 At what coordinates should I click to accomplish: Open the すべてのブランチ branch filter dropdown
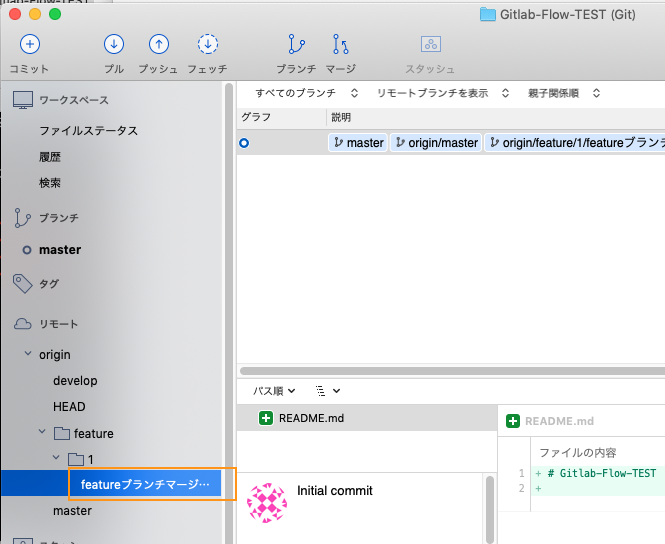click(x=306, y=93)
